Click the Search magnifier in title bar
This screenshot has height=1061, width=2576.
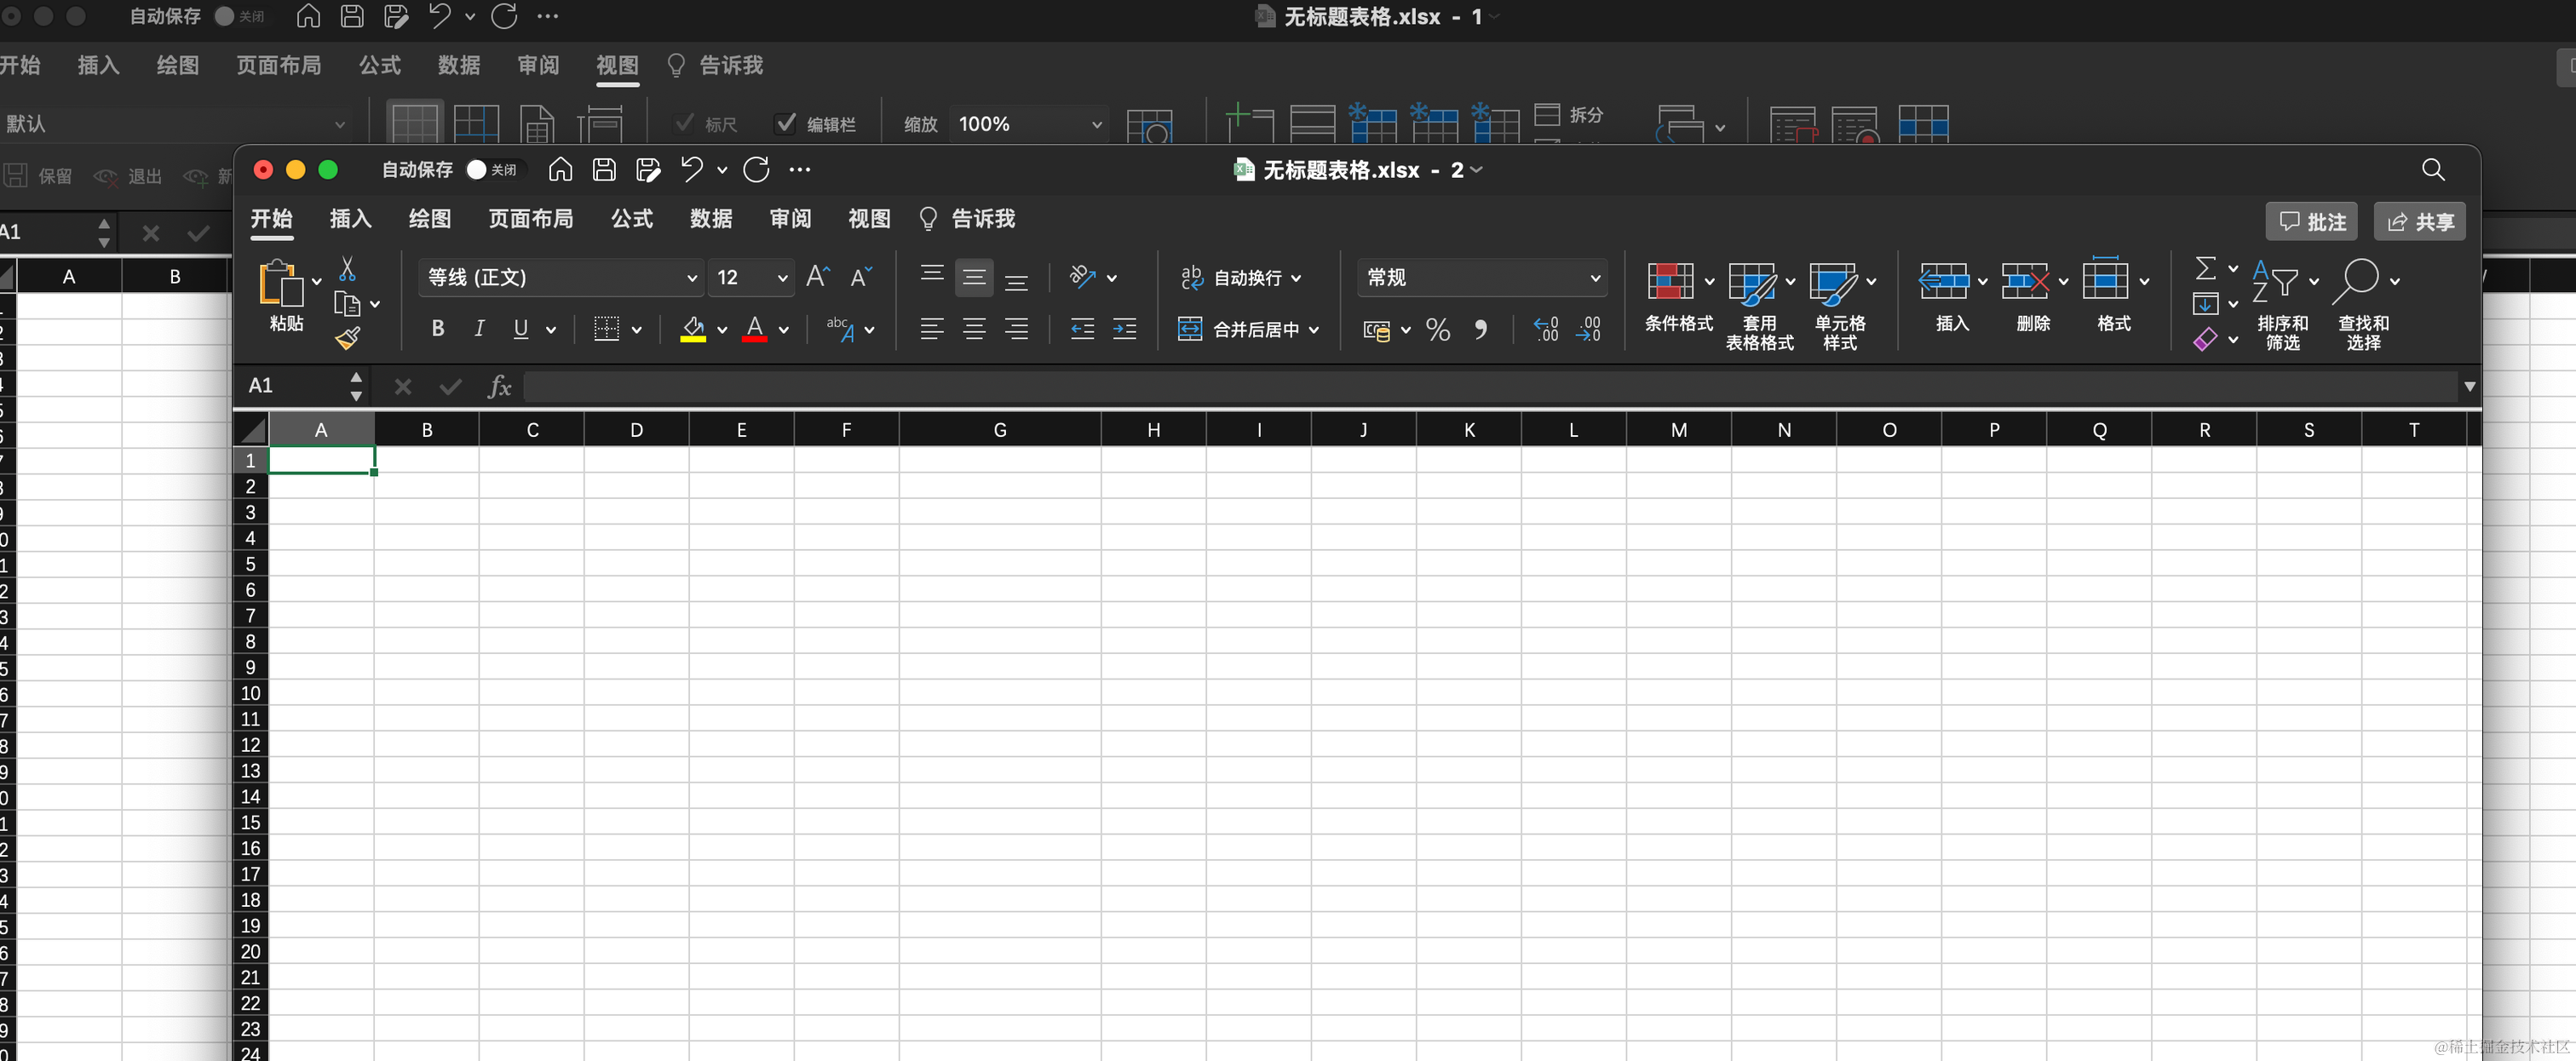click(x=2433, y=170)
